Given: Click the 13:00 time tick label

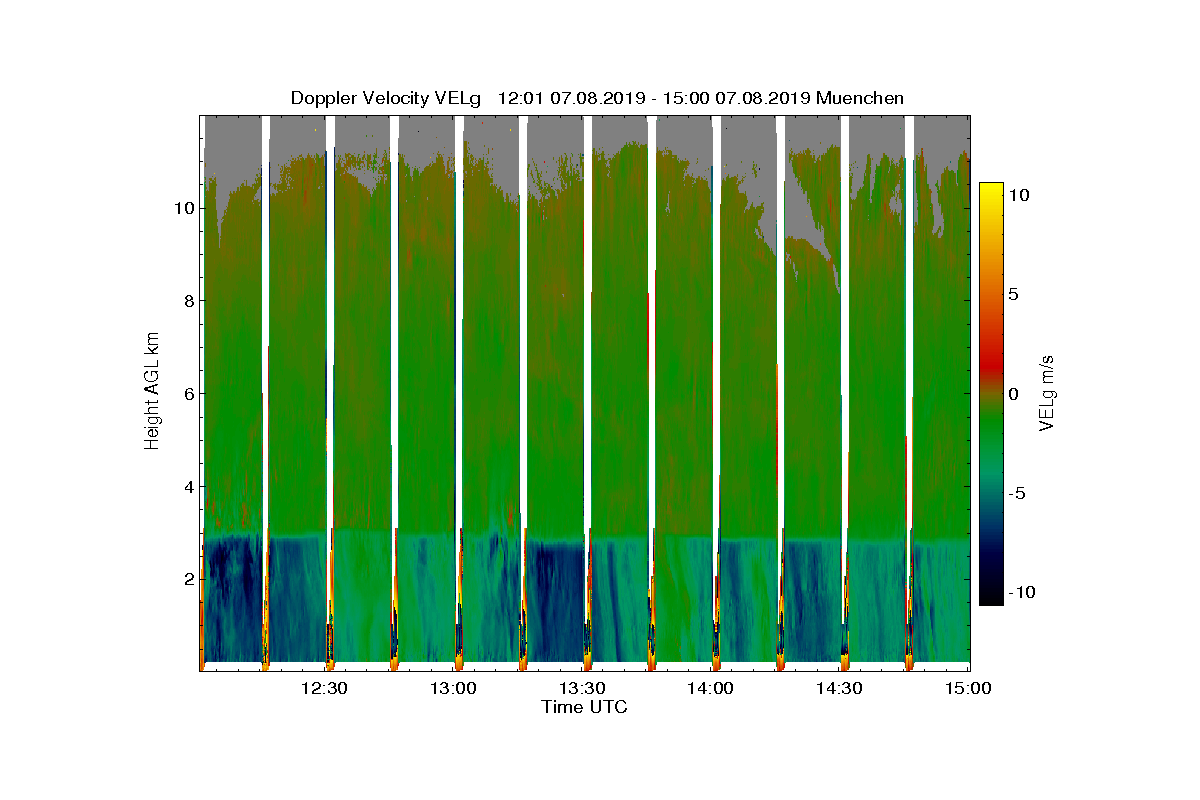Looking at the screenshot, I should [x=453, y=688].
